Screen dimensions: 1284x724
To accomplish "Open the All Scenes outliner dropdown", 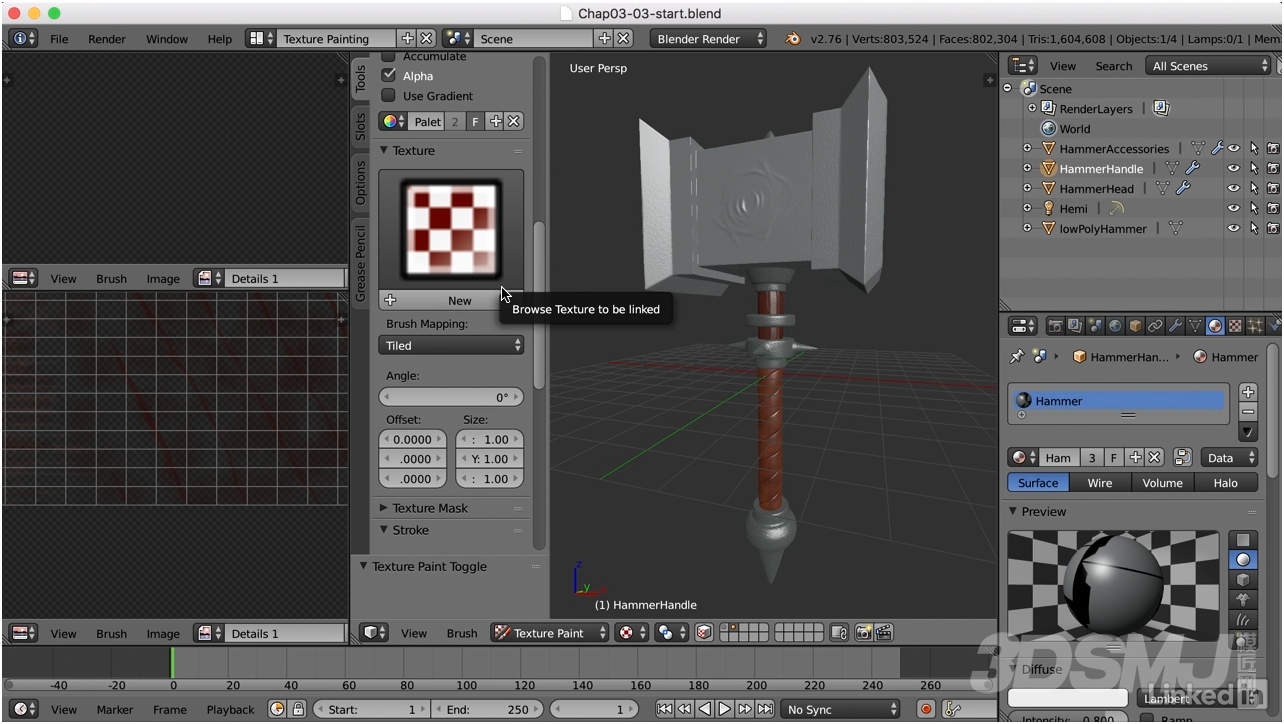I will click(x=1208, y=66).
